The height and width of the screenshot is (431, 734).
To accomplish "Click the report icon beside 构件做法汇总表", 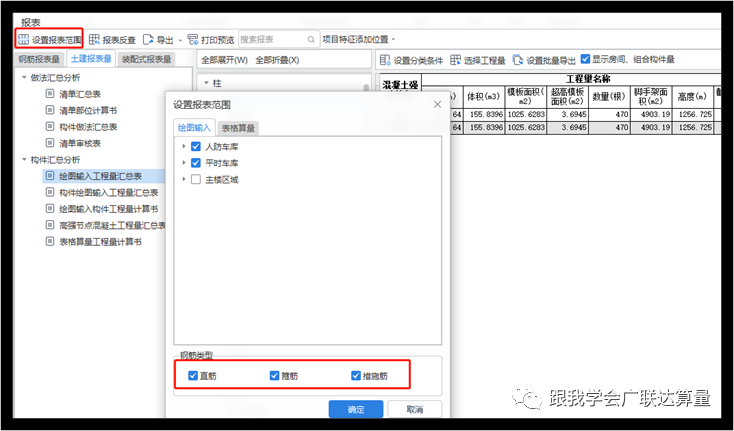I will [50, 126].
